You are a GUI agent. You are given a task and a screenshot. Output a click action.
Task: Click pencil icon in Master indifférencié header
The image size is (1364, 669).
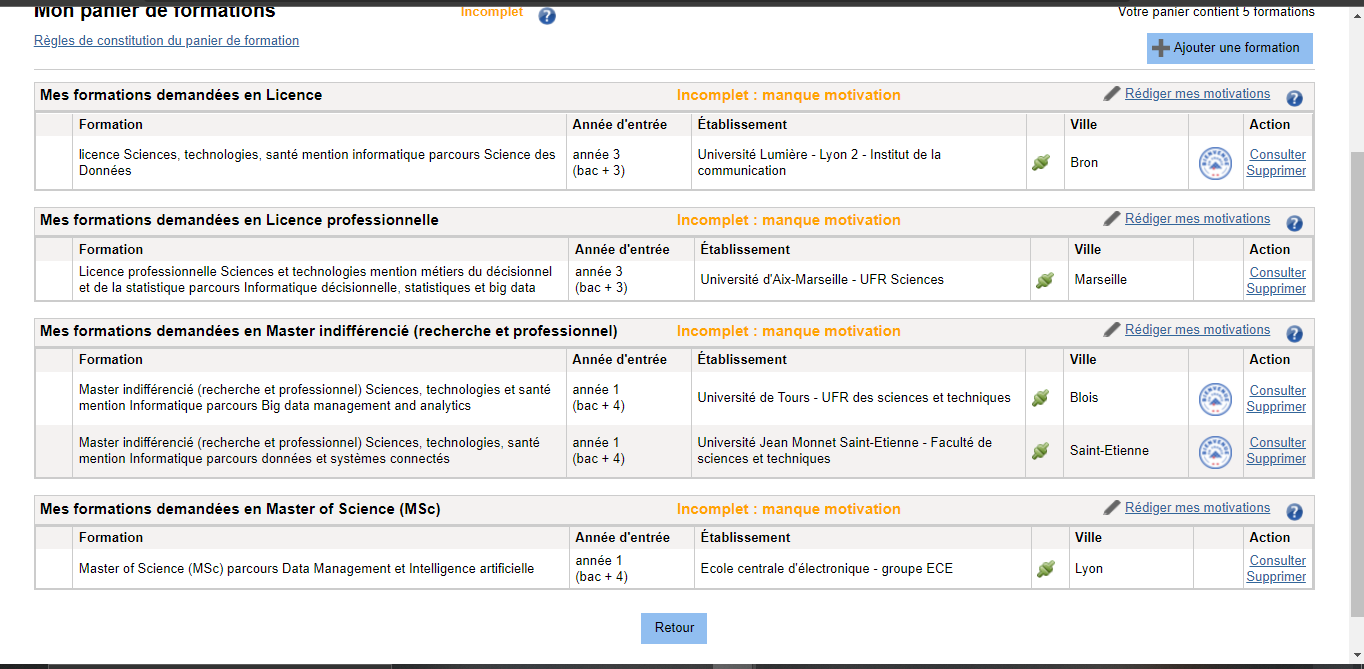pos(1112,330)
